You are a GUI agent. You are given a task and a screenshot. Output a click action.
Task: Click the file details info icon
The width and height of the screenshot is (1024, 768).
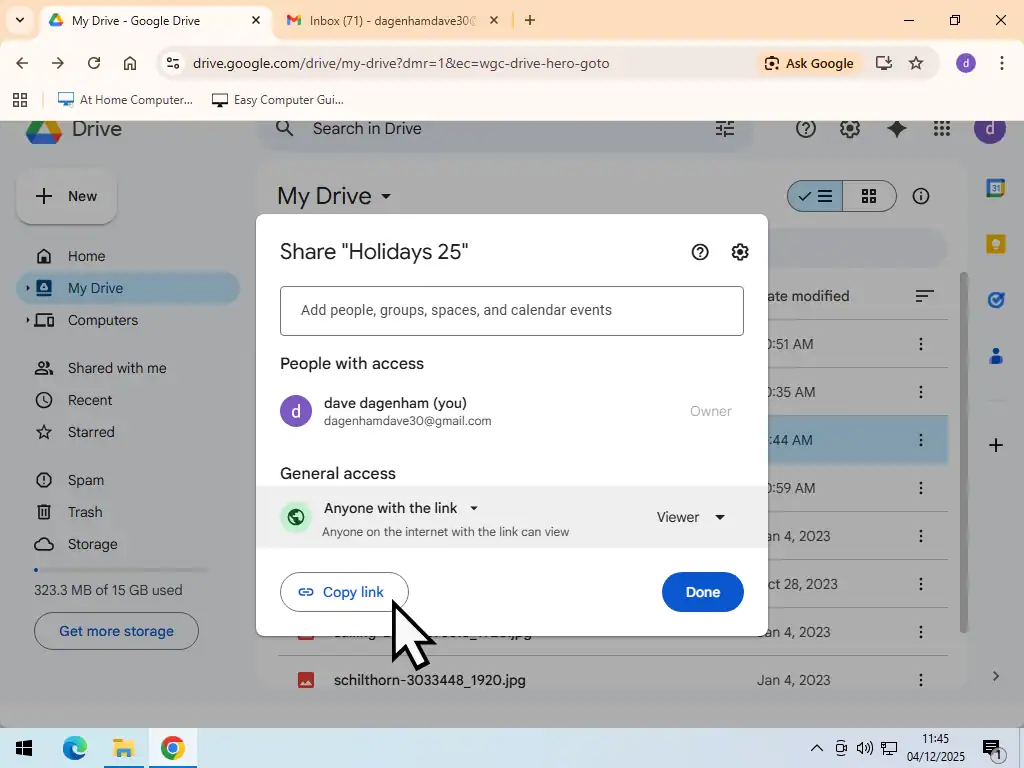[920, 196]
